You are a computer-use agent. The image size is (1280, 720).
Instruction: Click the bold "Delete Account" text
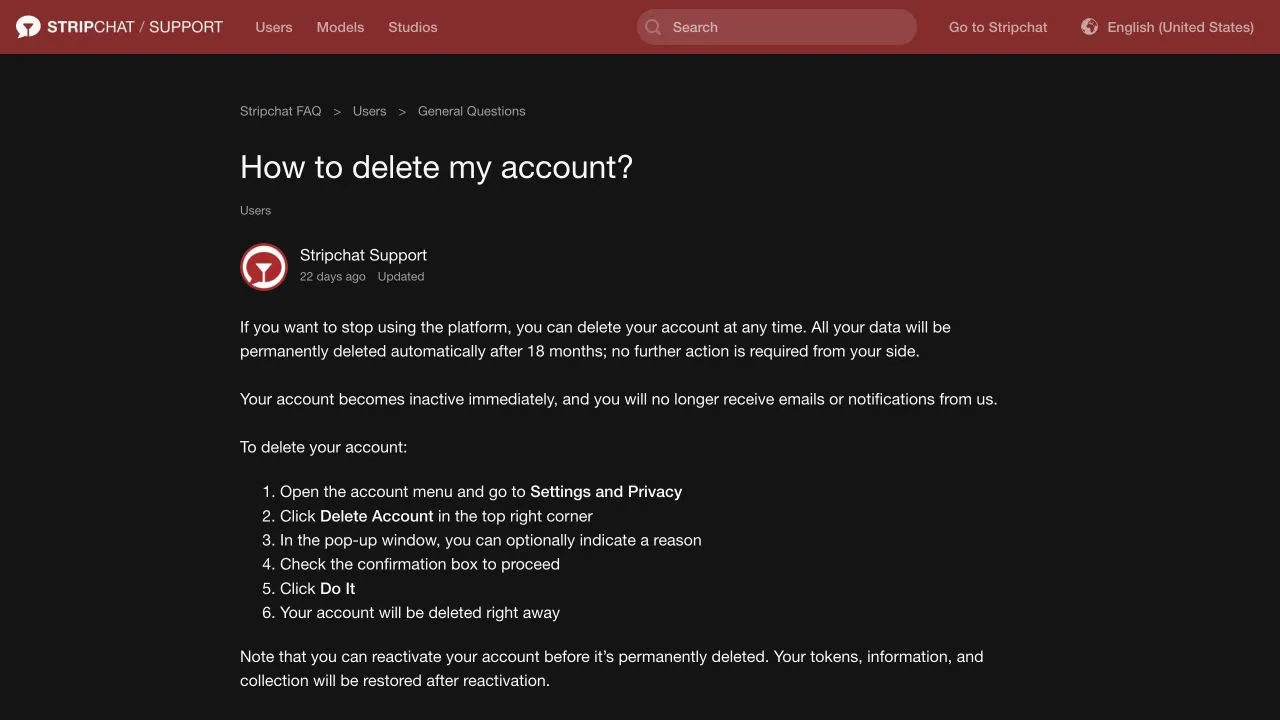pos(377,516)
